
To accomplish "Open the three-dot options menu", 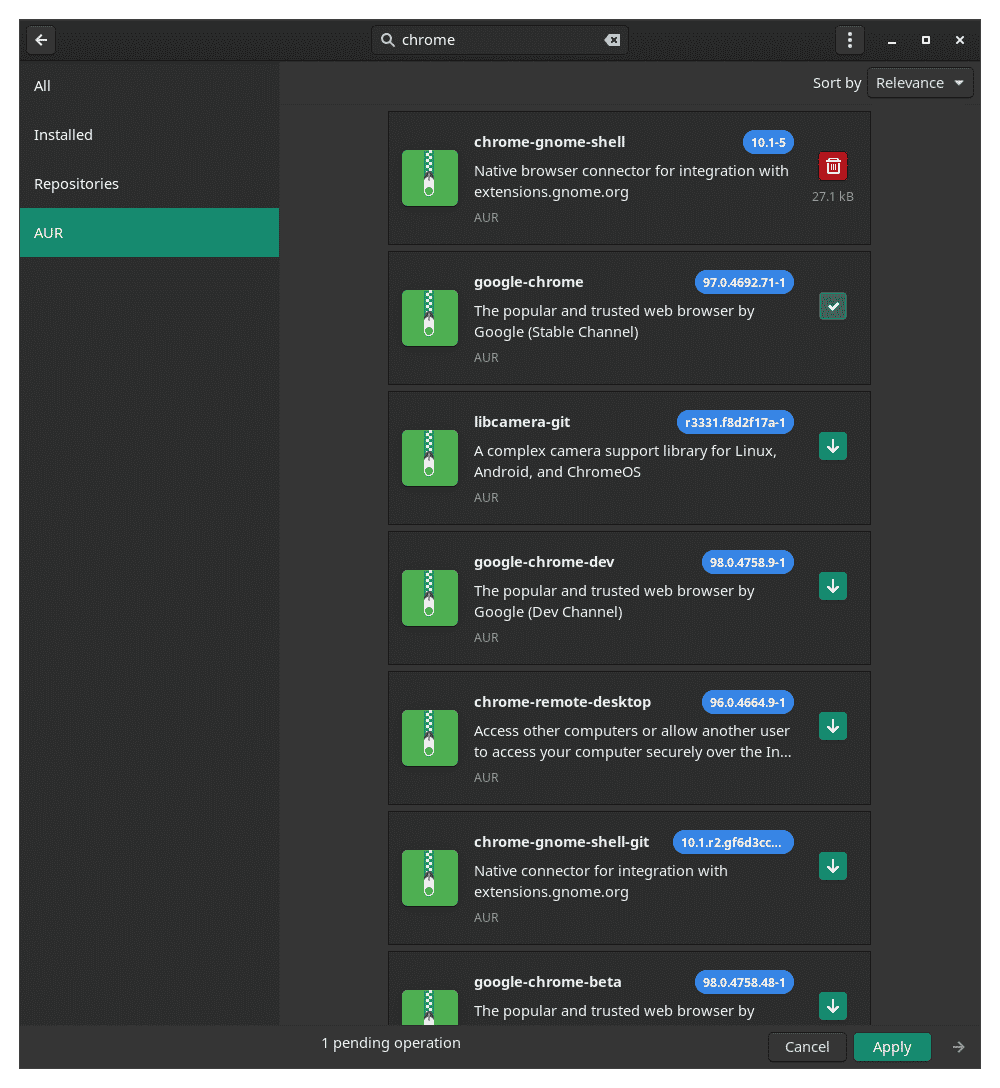I will [x=849, y=40].
